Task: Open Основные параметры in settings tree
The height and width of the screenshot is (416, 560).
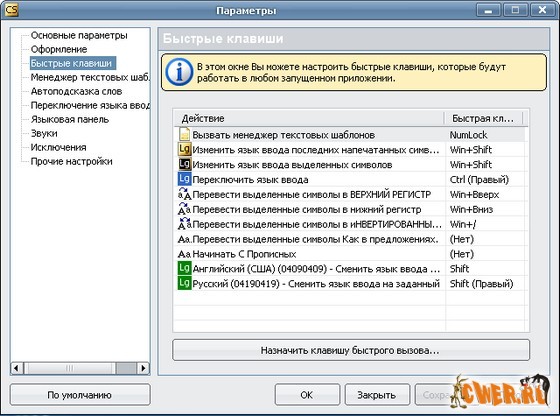Action: pos(79,35)
